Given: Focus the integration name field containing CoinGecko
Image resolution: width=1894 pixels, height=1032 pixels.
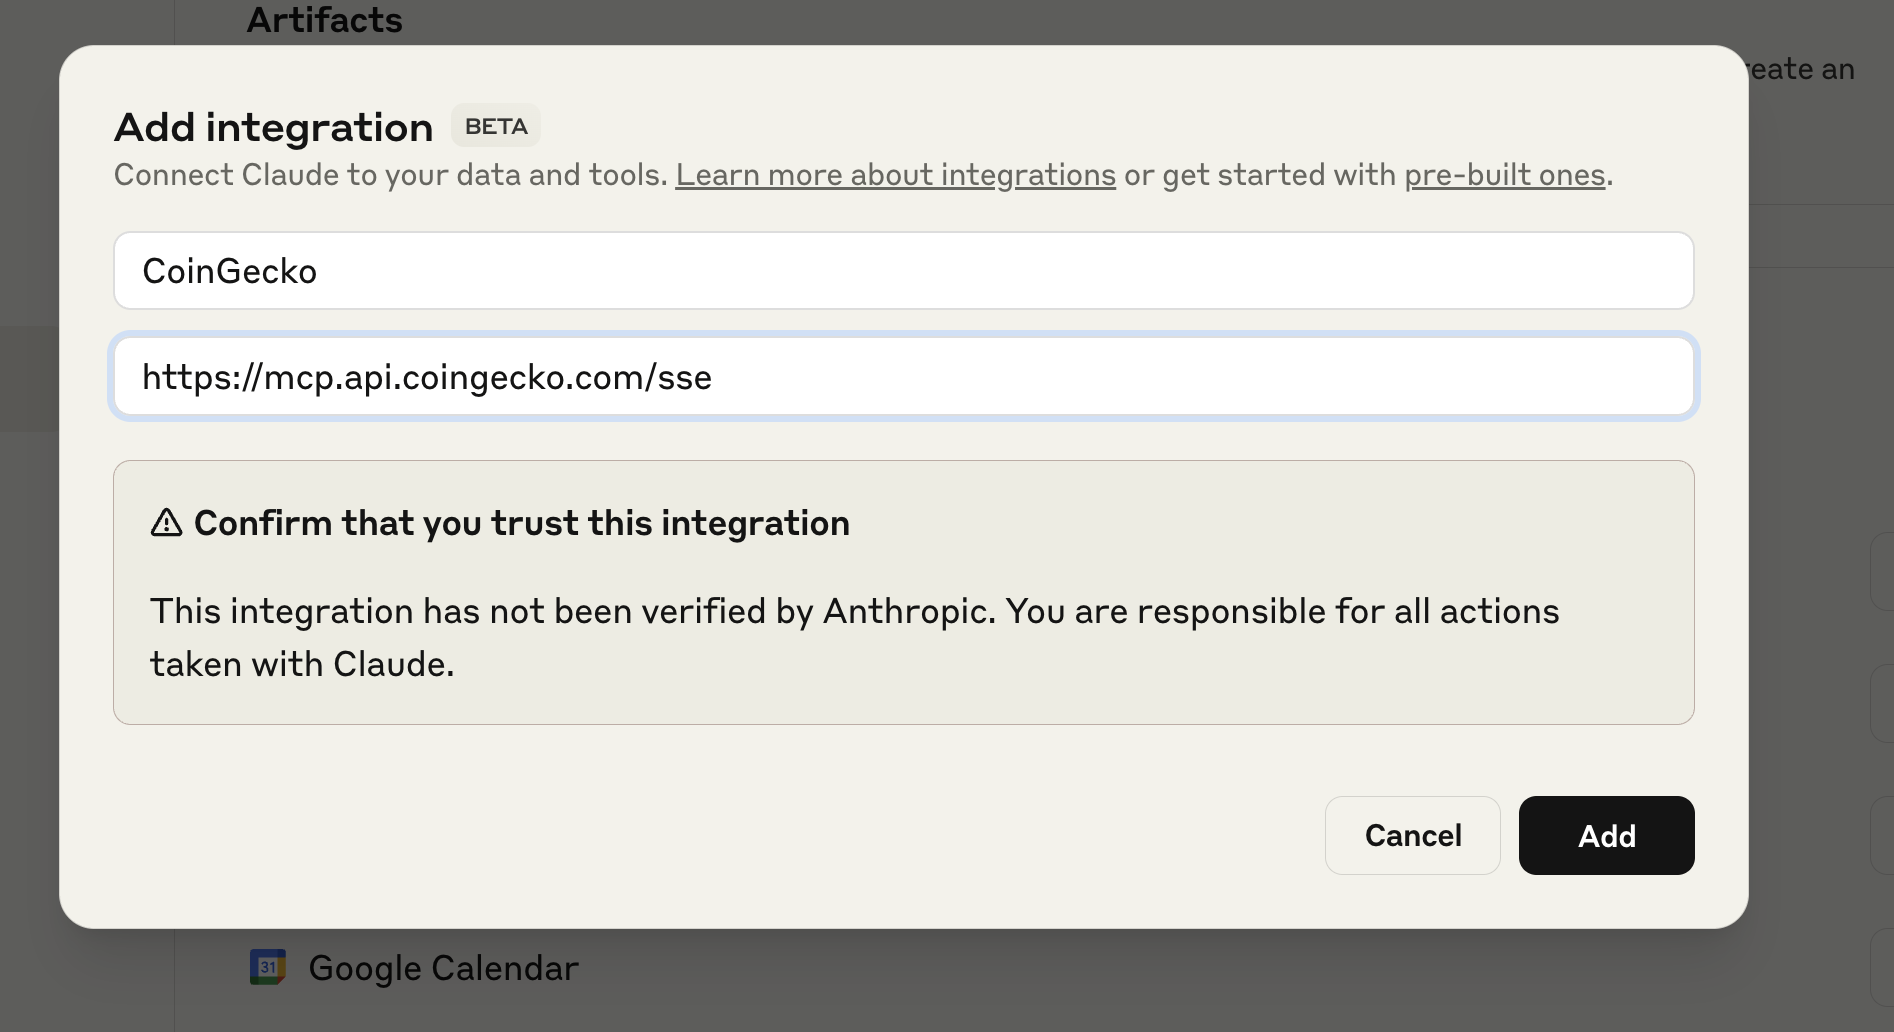Looking at the screenshot, I should point(903,271).
